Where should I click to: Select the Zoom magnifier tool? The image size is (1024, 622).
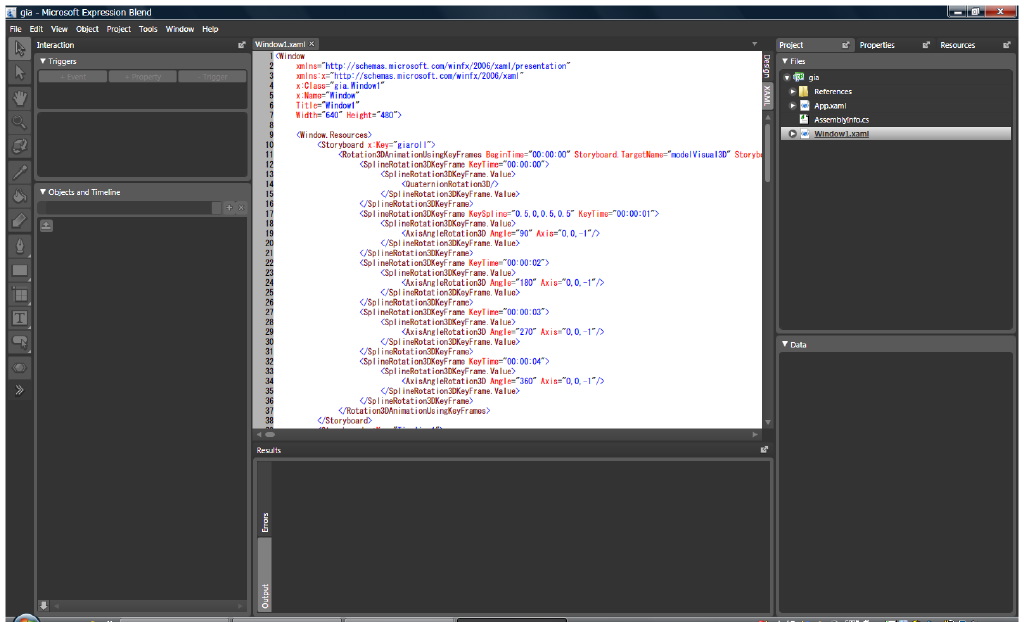(x=20, y=122)
